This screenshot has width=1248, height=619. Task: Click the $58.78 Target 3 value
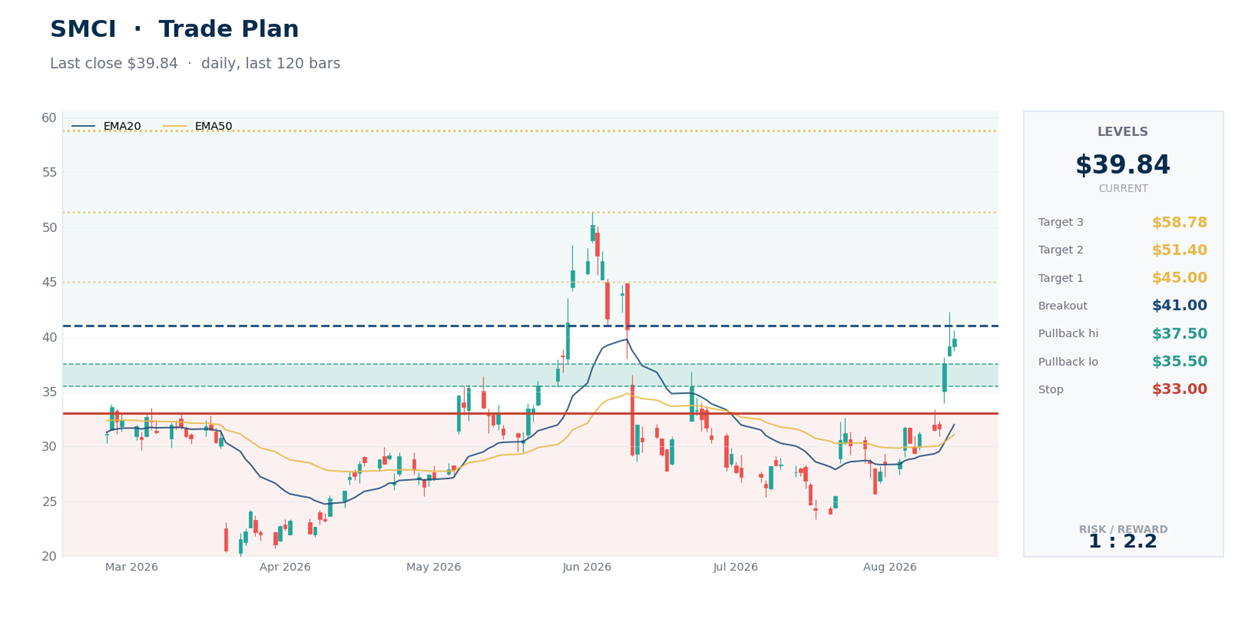coord(1179,222)
